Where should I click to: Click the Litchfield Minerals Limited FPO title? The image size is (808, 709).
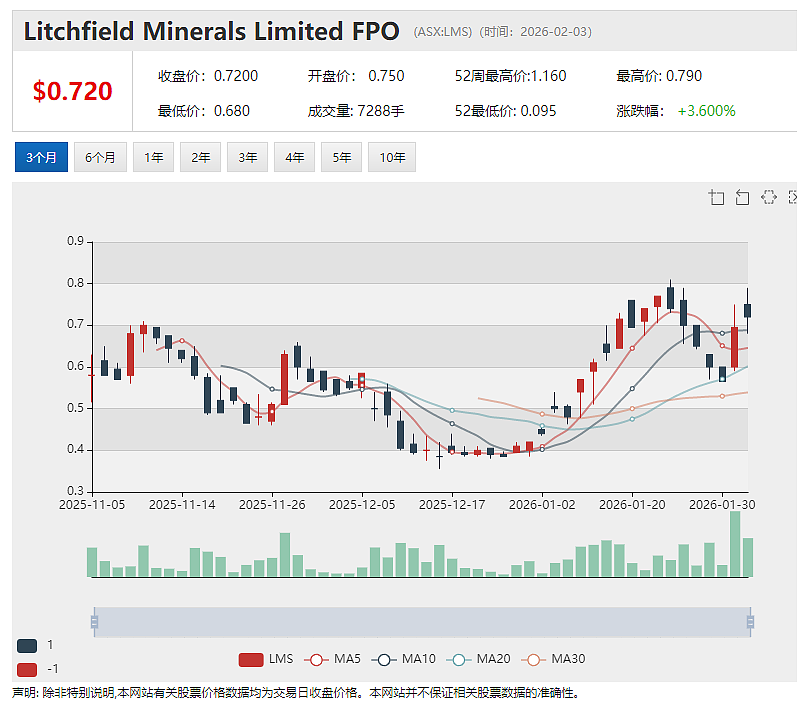pyautogui.click(x=211, y=31)
